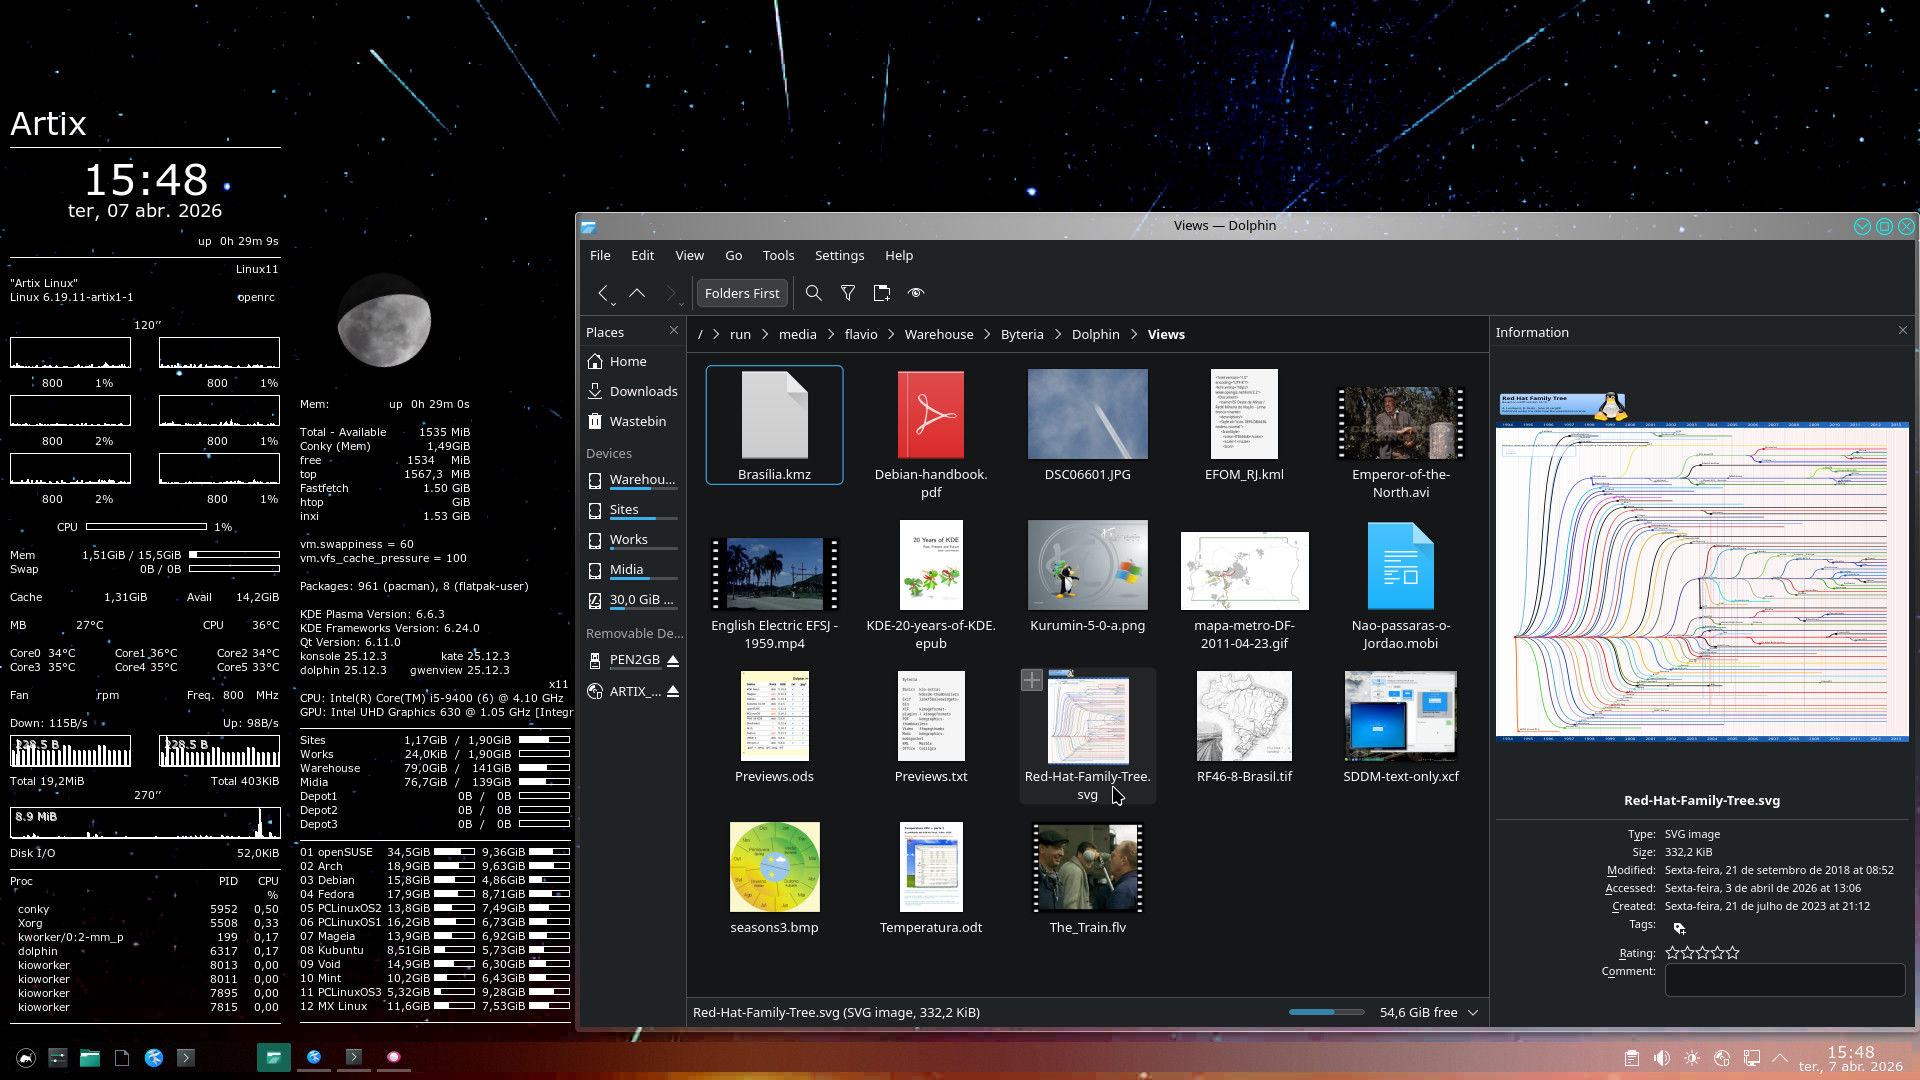Viewport: 1920px width, 1080px height.
Task: Select the DSC06601.JPG thumbnail
Action: pyautogui.click(x=1088, y=414)
